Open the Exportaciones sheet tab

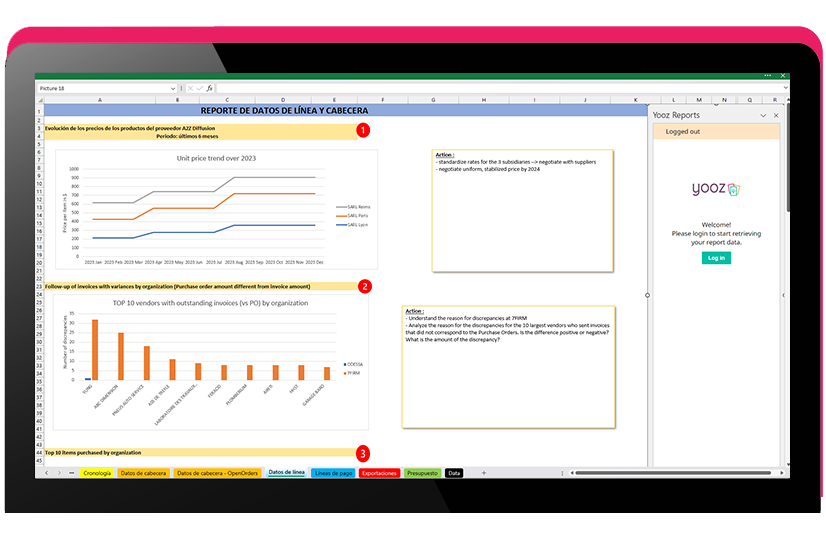point(379,473)
